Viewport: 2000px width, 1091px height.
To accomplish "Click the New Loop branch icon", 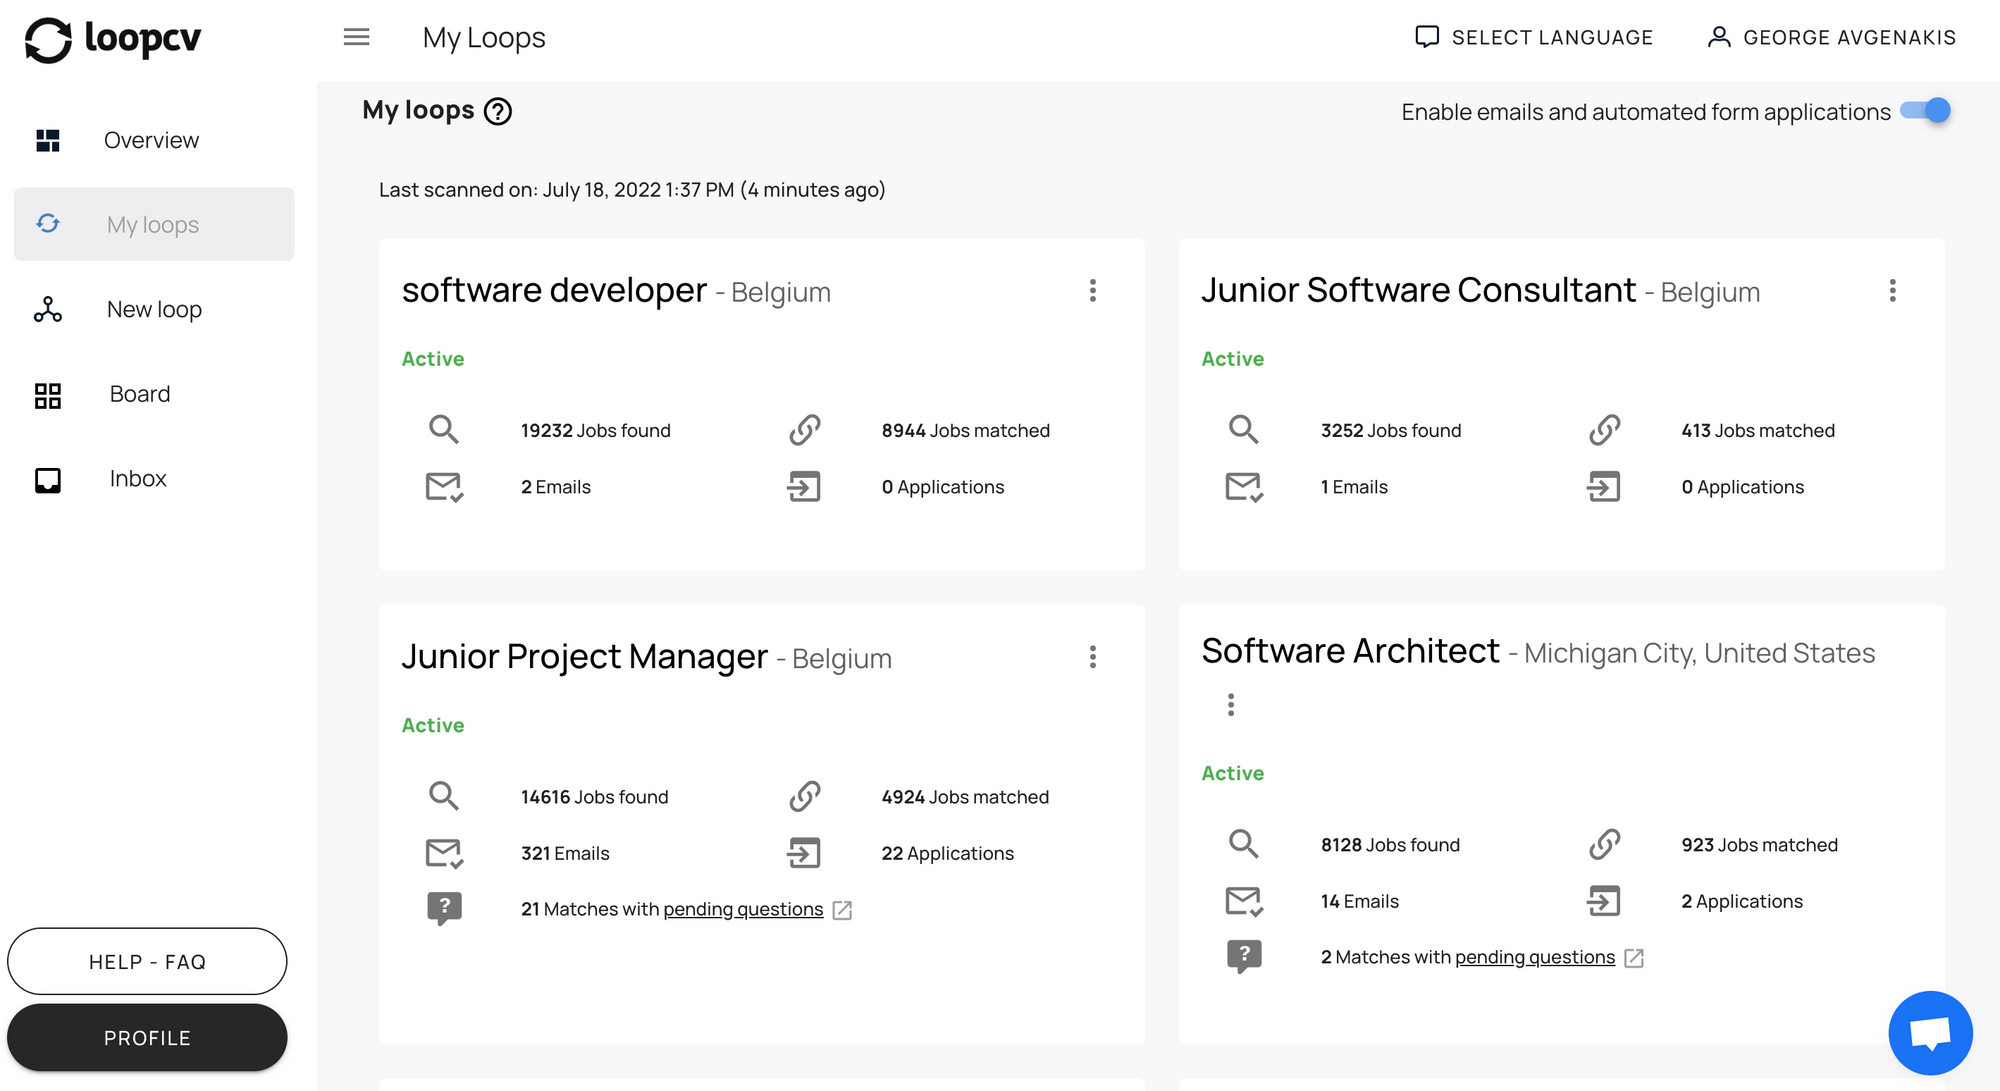I will coord(47,308).
